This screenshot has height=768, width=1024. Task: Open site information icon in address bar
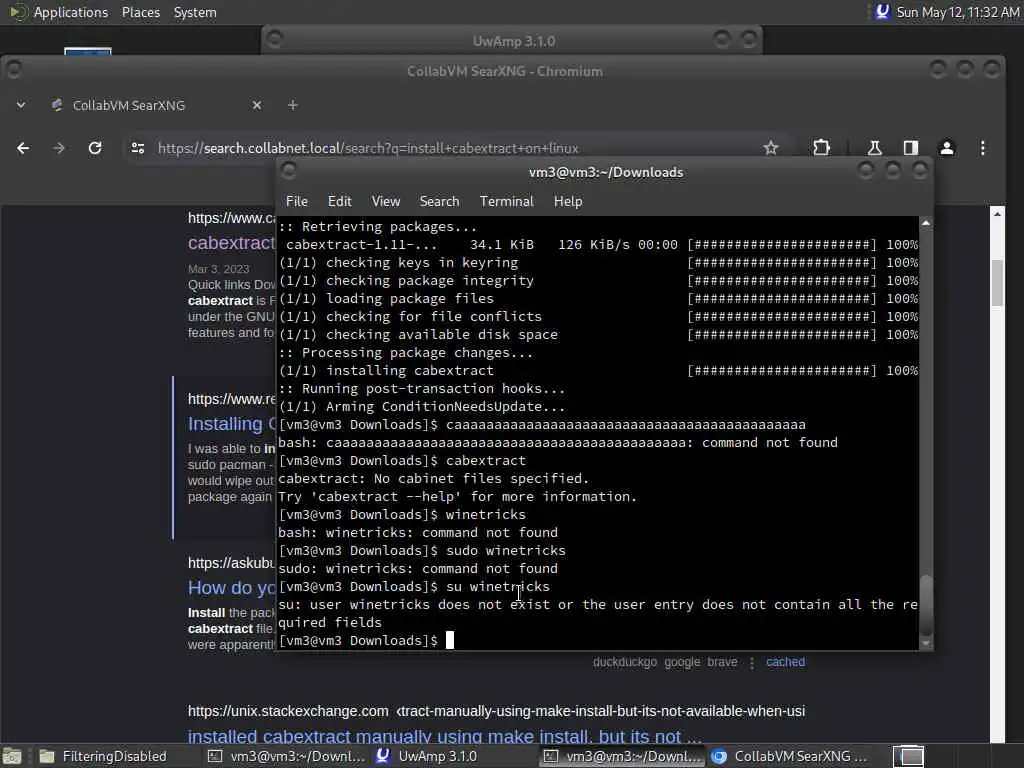click(138, 148)
